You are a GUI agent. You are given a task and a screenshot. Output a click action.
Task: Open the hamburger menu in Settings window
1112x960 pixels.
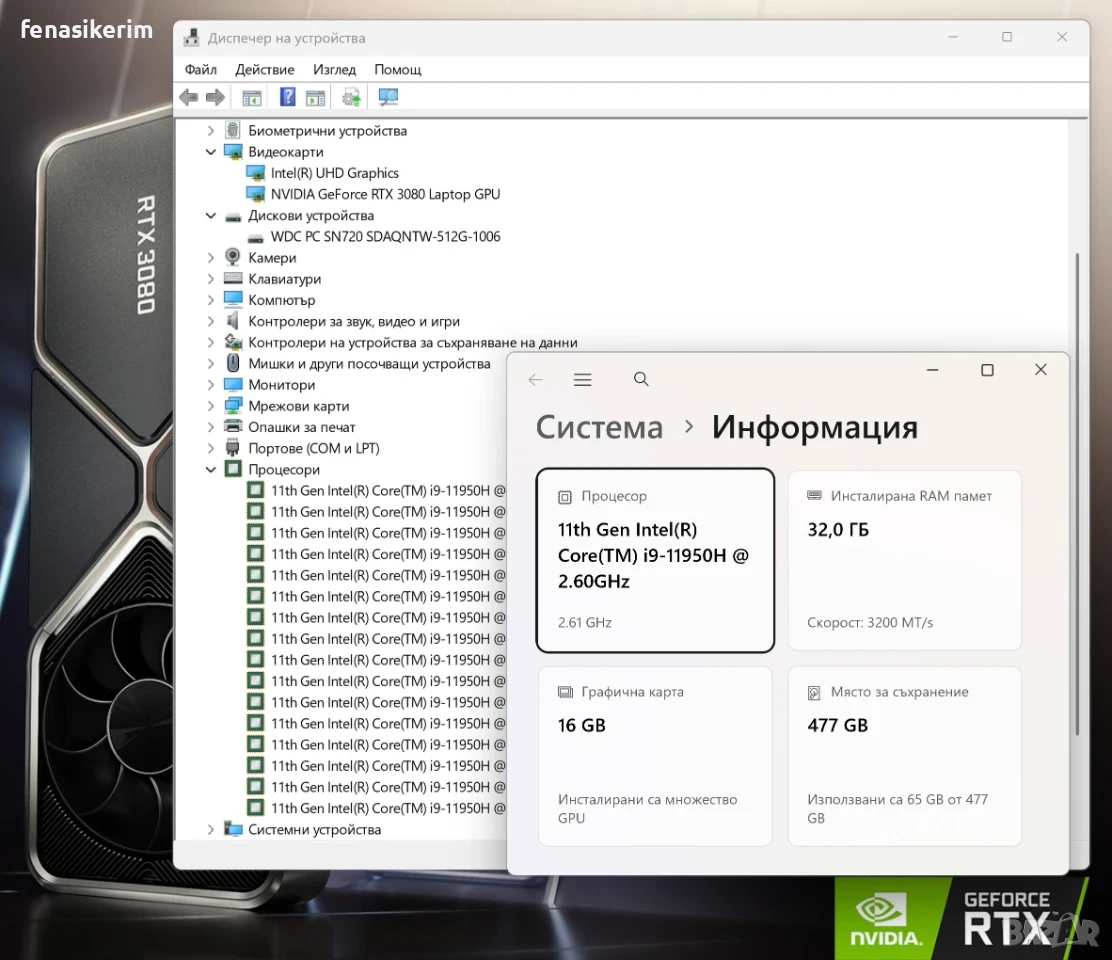pos(582,380)
